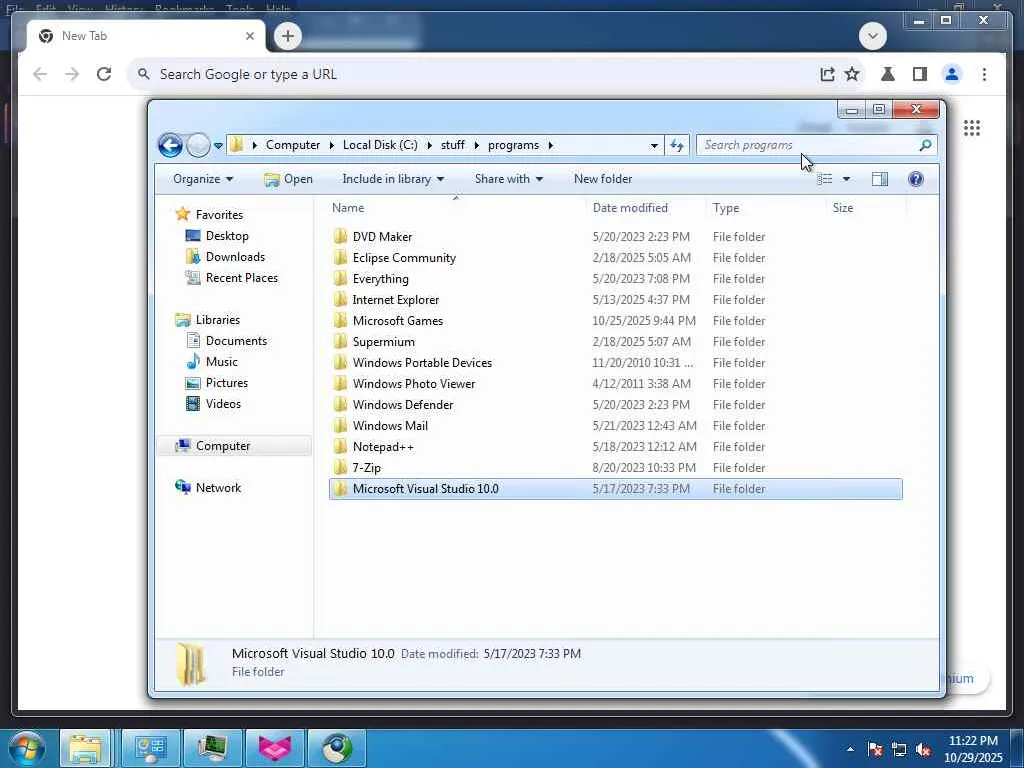Expand the address bar history dropdown
This screenshot has width=1024, height=768.
(x=654, y=145)
